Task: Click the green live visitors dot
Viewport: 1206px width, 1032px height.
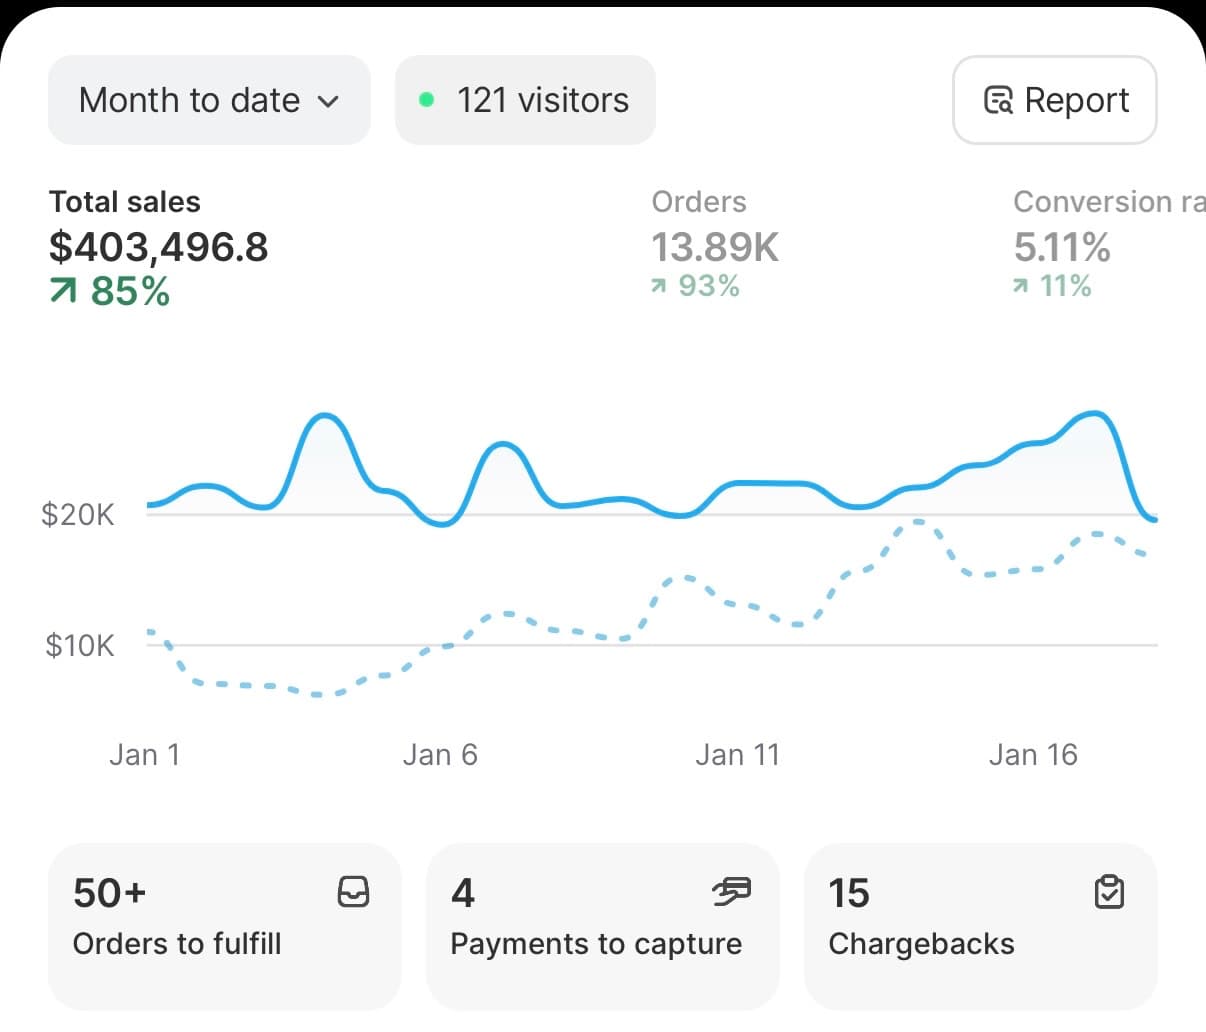Action: pyautogui.click(x=428, y=99)
